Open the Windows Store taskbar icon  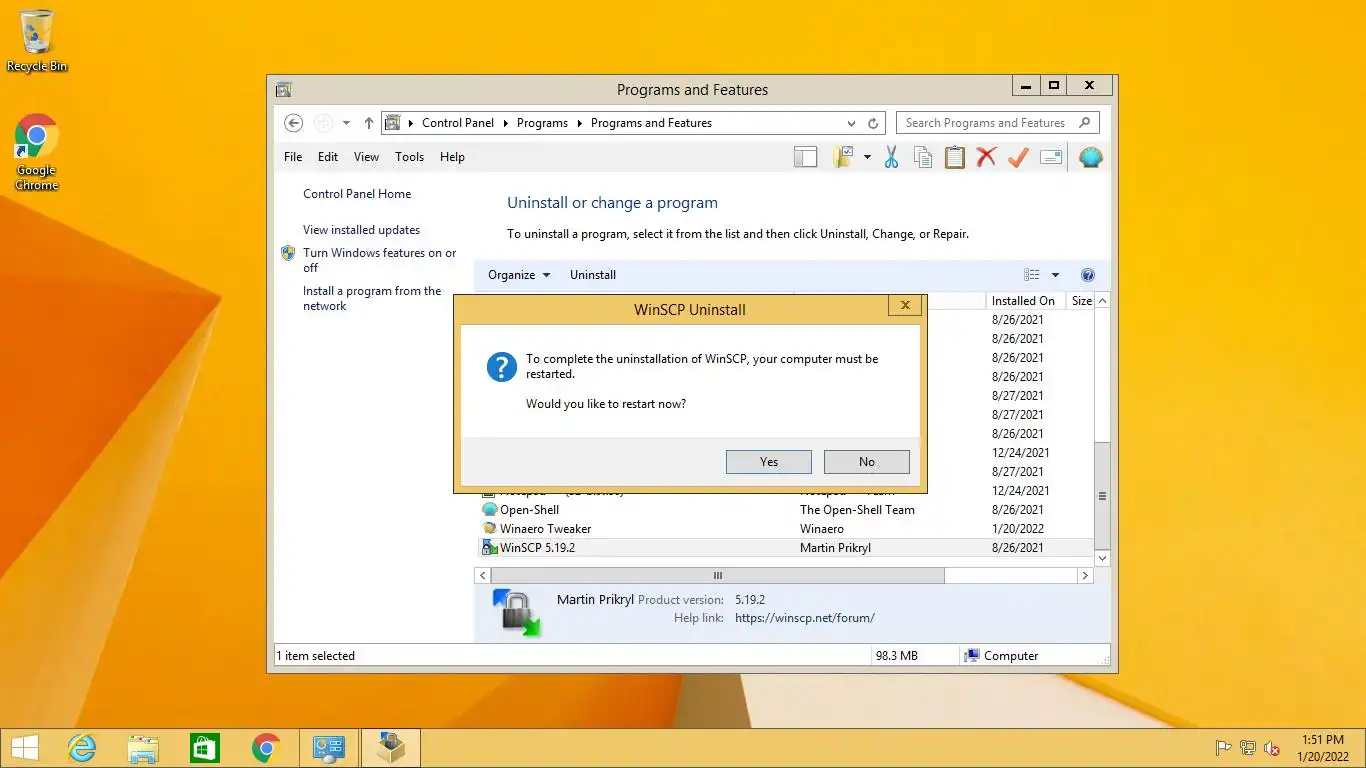[205, 748]
